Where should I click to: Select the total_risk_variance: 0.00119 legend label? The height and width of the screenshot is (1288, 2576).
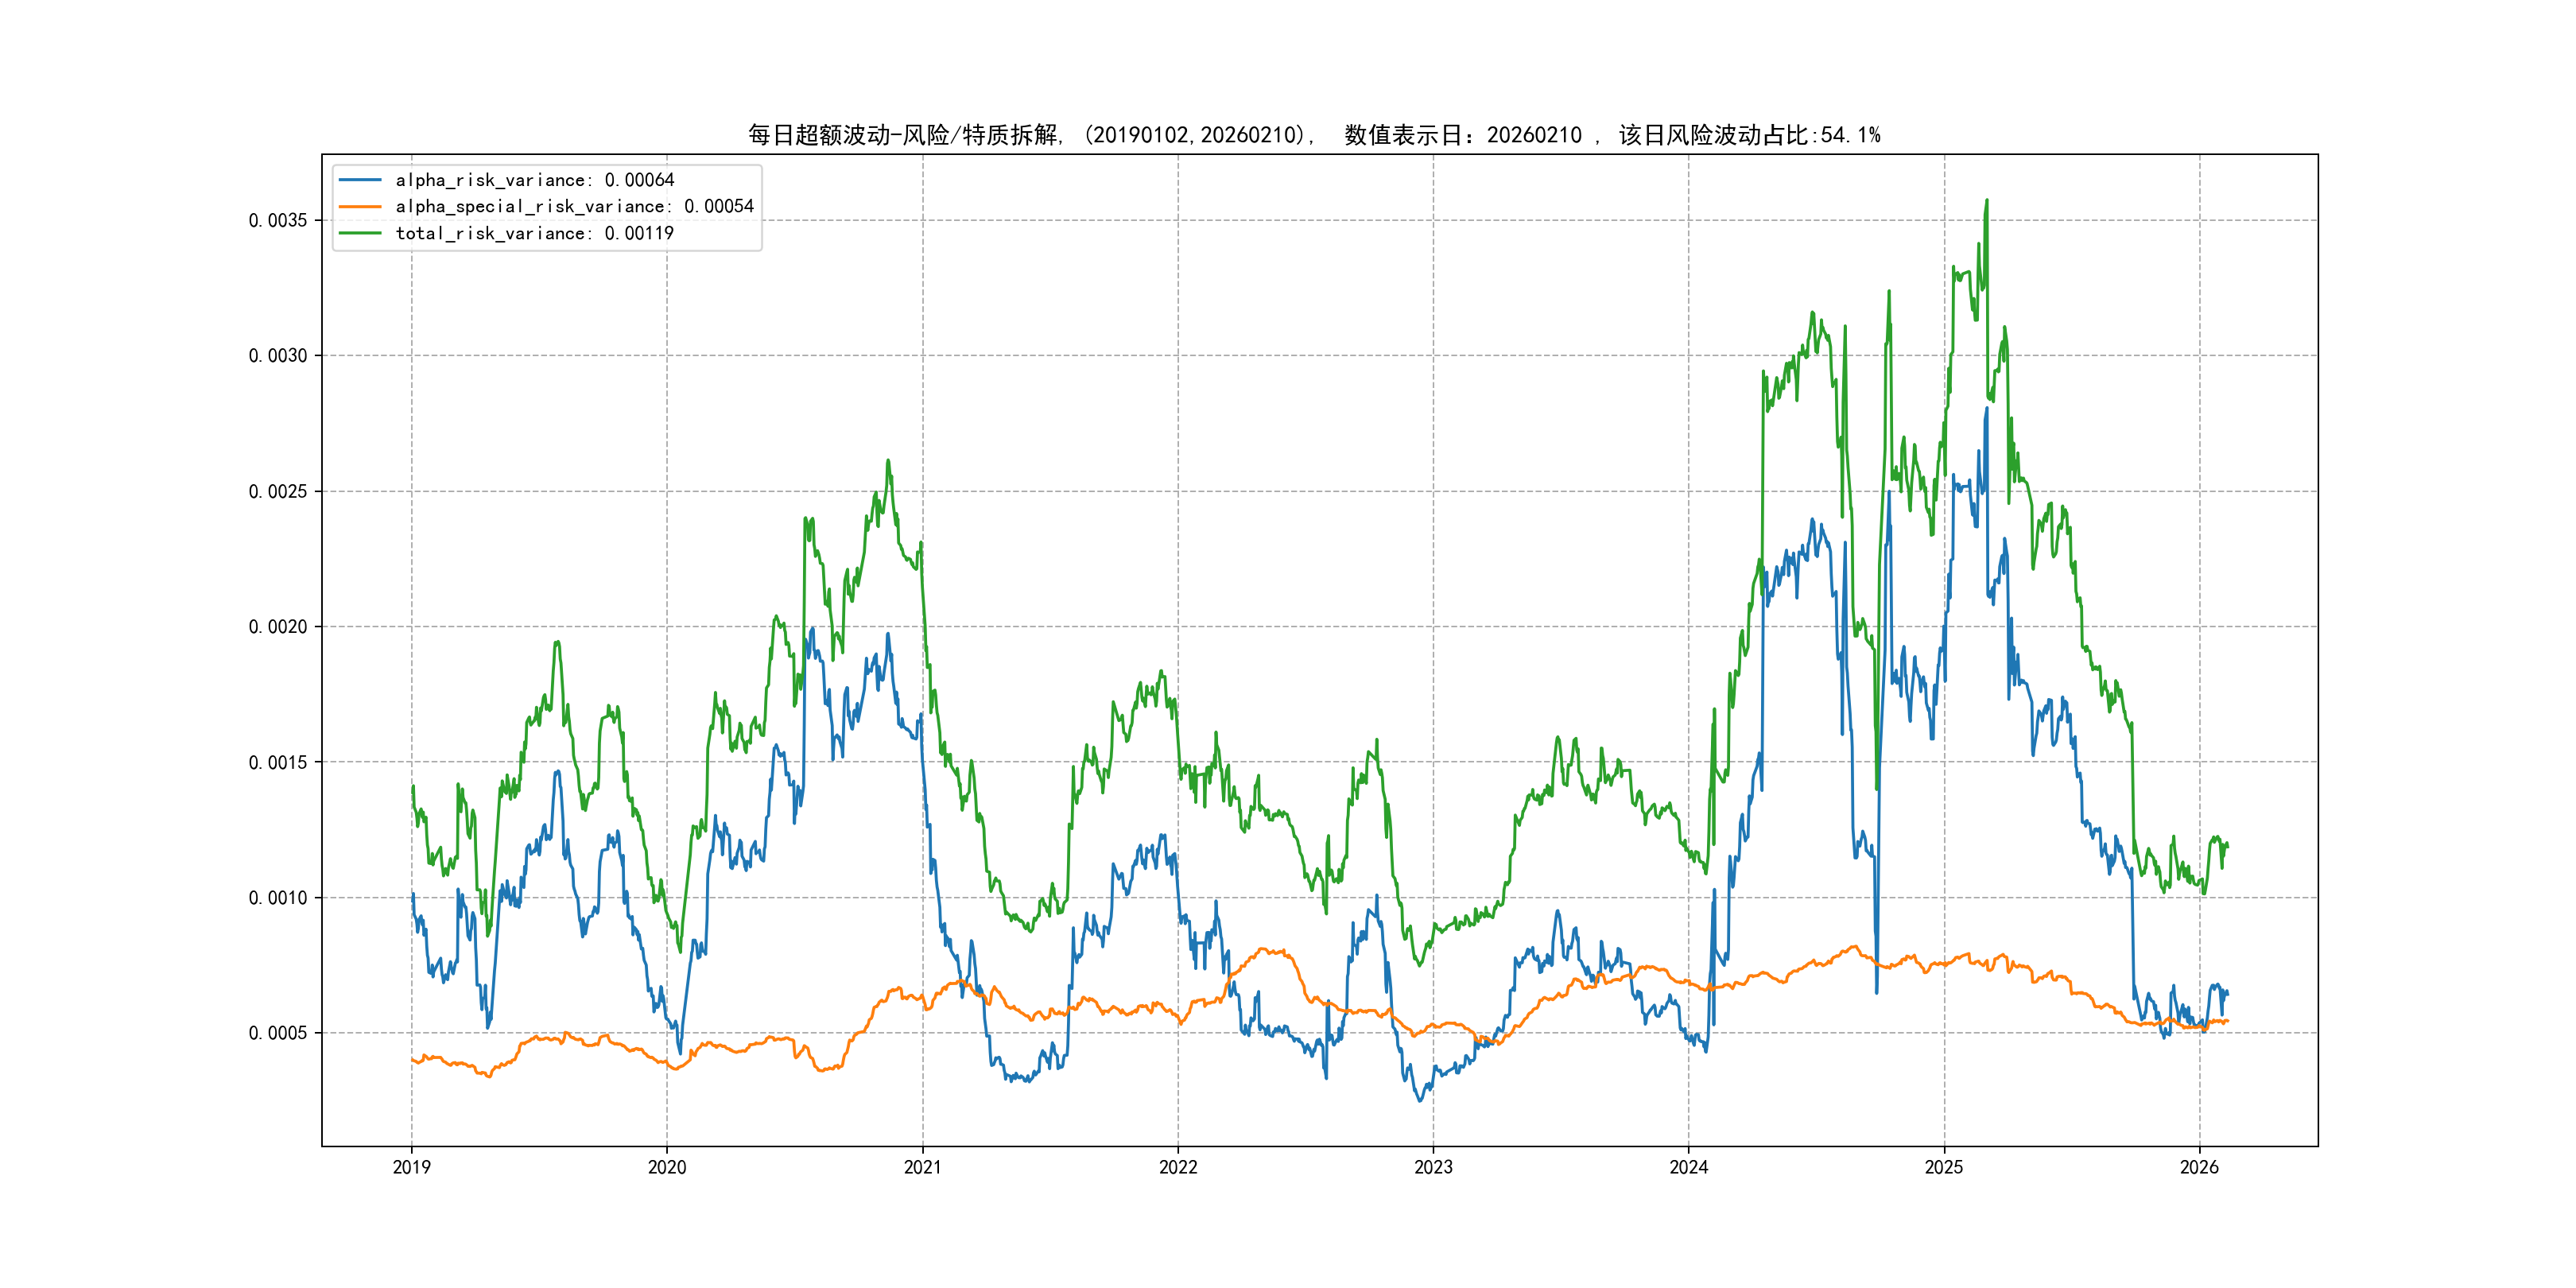(534, 233)
